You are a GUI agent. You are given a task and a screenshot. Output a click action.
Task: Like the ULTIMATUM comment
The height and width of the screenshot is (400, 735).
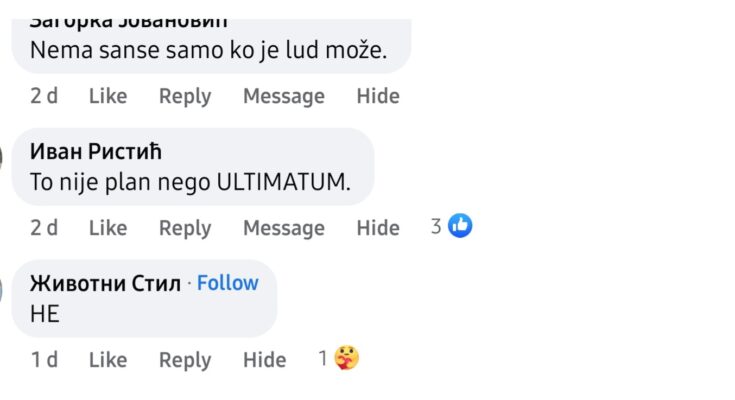tap(108, 228)
